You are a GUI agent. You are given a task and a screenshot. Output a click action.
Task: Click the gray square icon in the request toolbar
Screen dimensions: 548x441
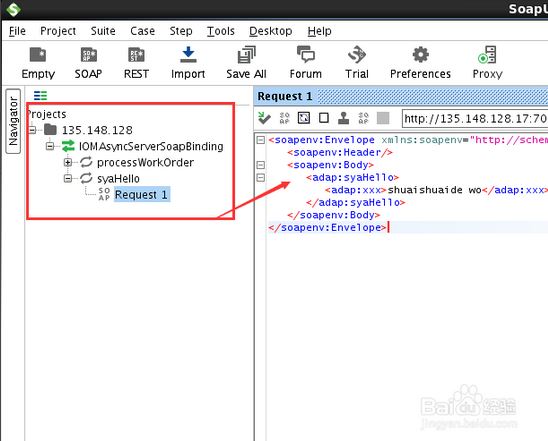[383, 118]
